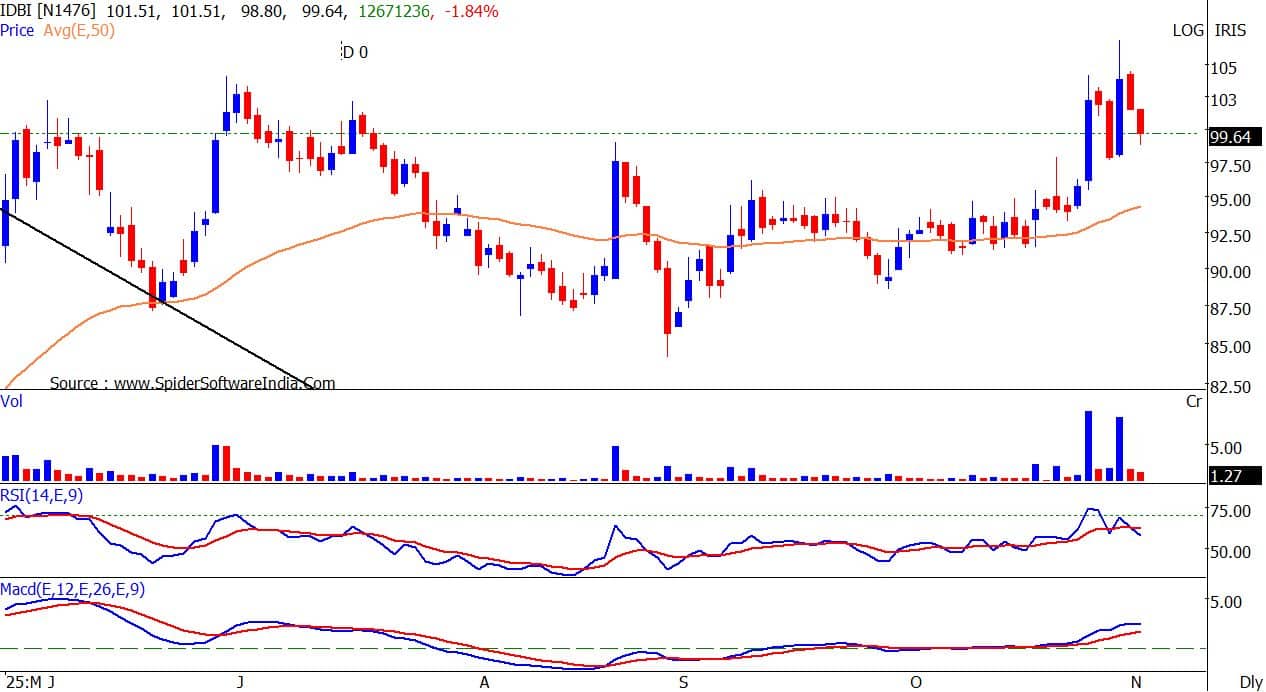Select the Dly timeframe label

pyautogui.click(x=1250, y=682)
